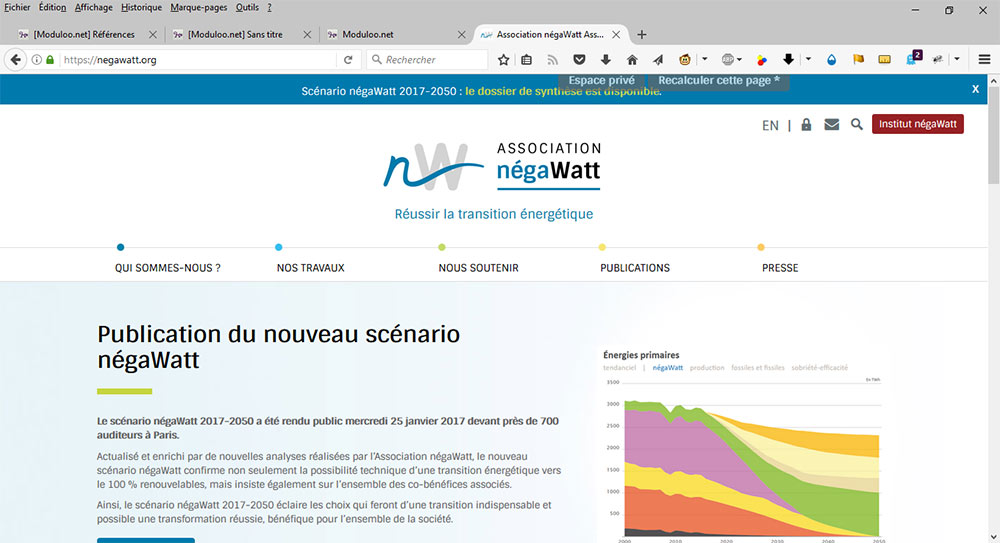Click the bold black download arrow icon
Viewport: 1000px width, 543px height.
click(788, 59)
